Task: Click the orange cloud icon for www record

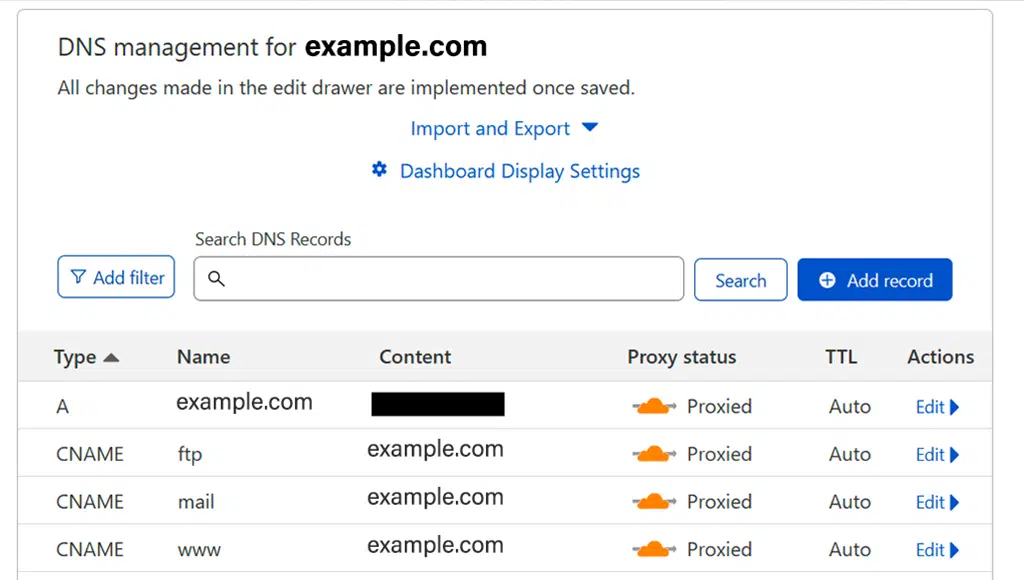Action: (x=654, y=549)
